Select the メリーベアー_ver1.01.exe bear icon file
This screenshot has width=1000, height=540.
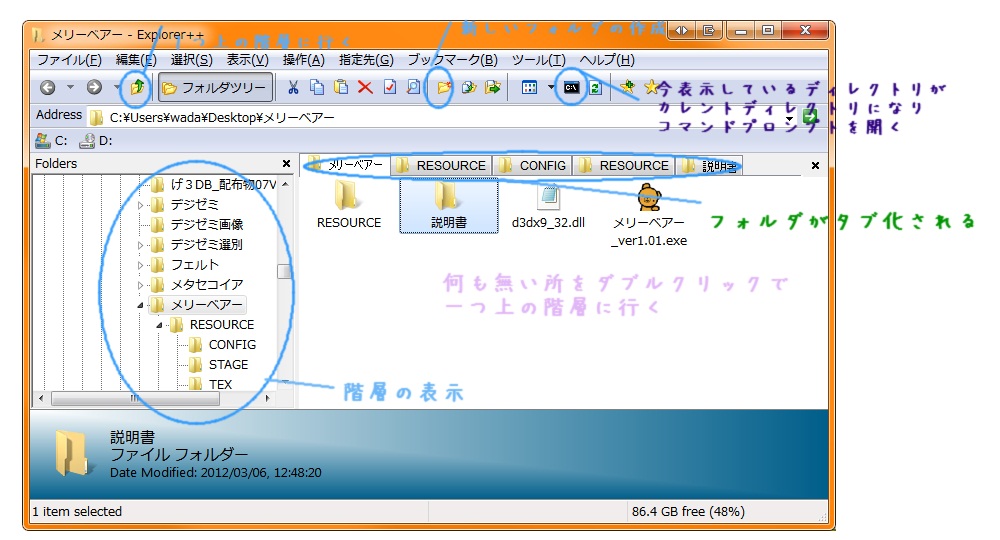tap(649, 214)
